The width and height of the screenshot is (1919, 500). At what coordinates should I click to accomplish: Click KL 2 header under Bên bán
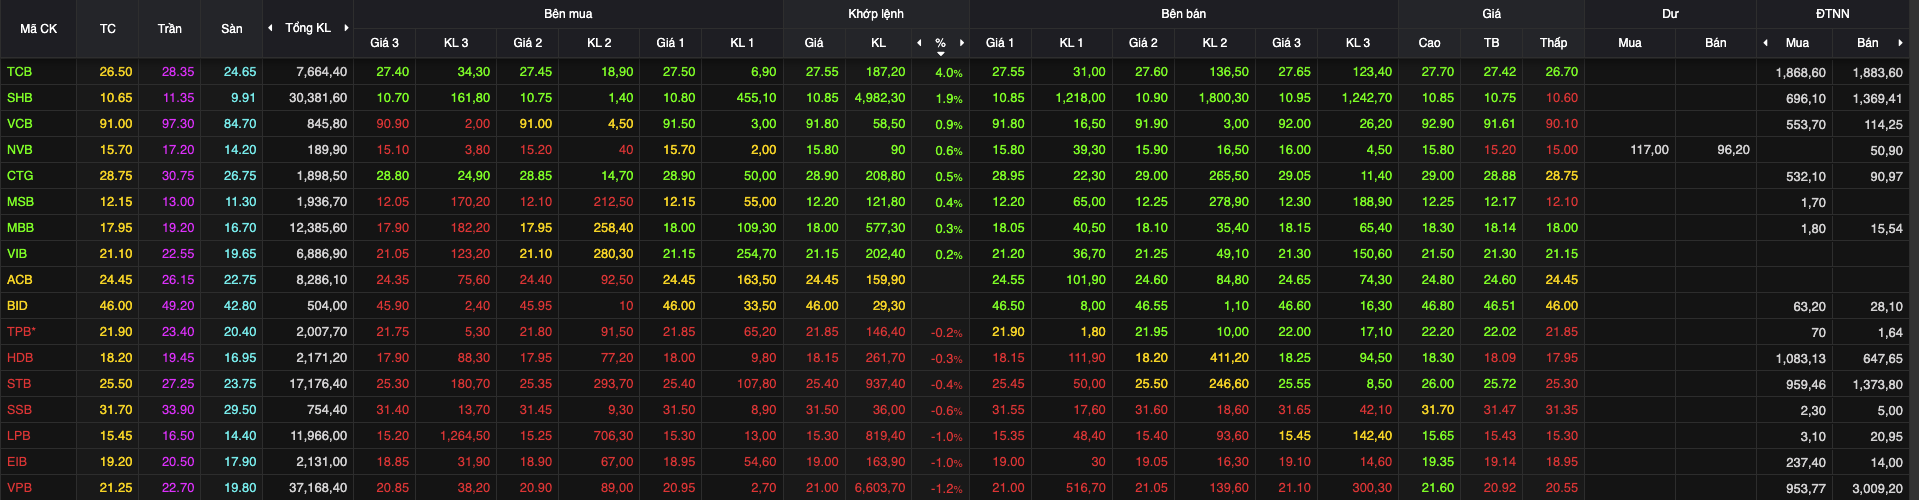click(x=1215, y=43)
